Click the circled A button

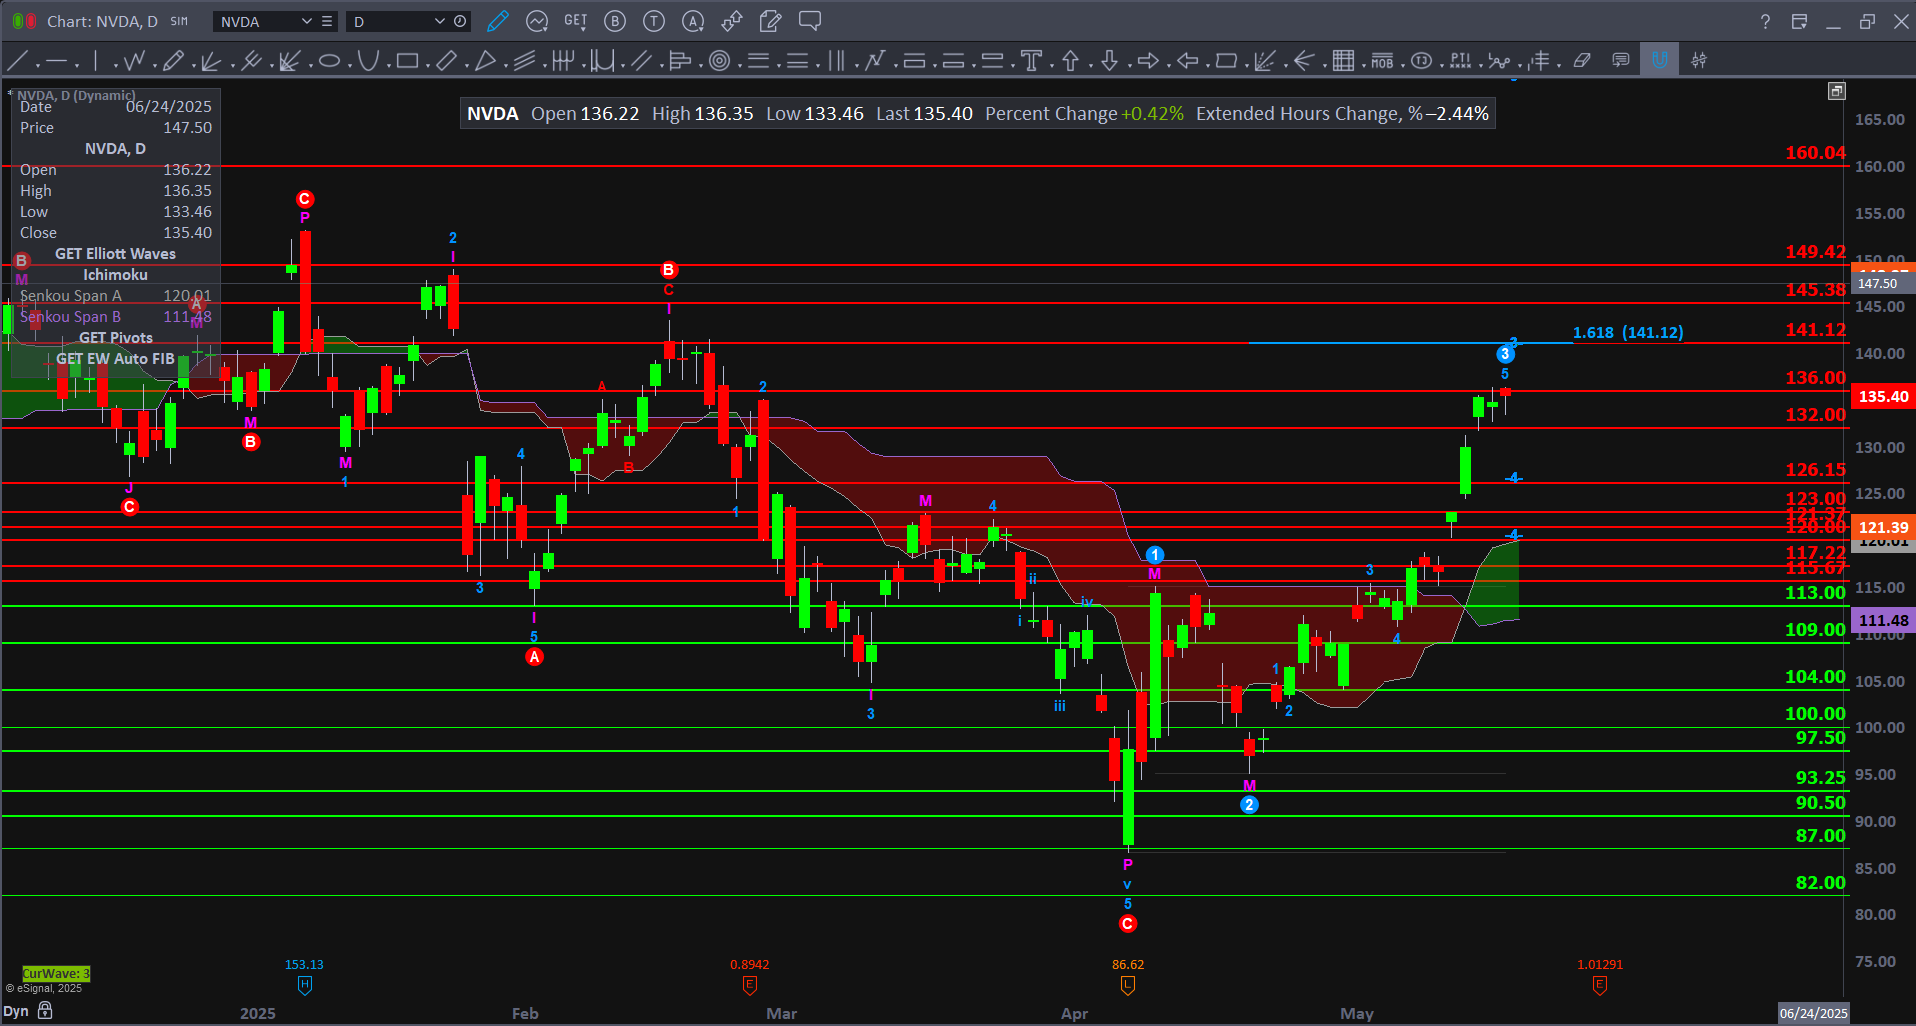(x=693, y=21)
